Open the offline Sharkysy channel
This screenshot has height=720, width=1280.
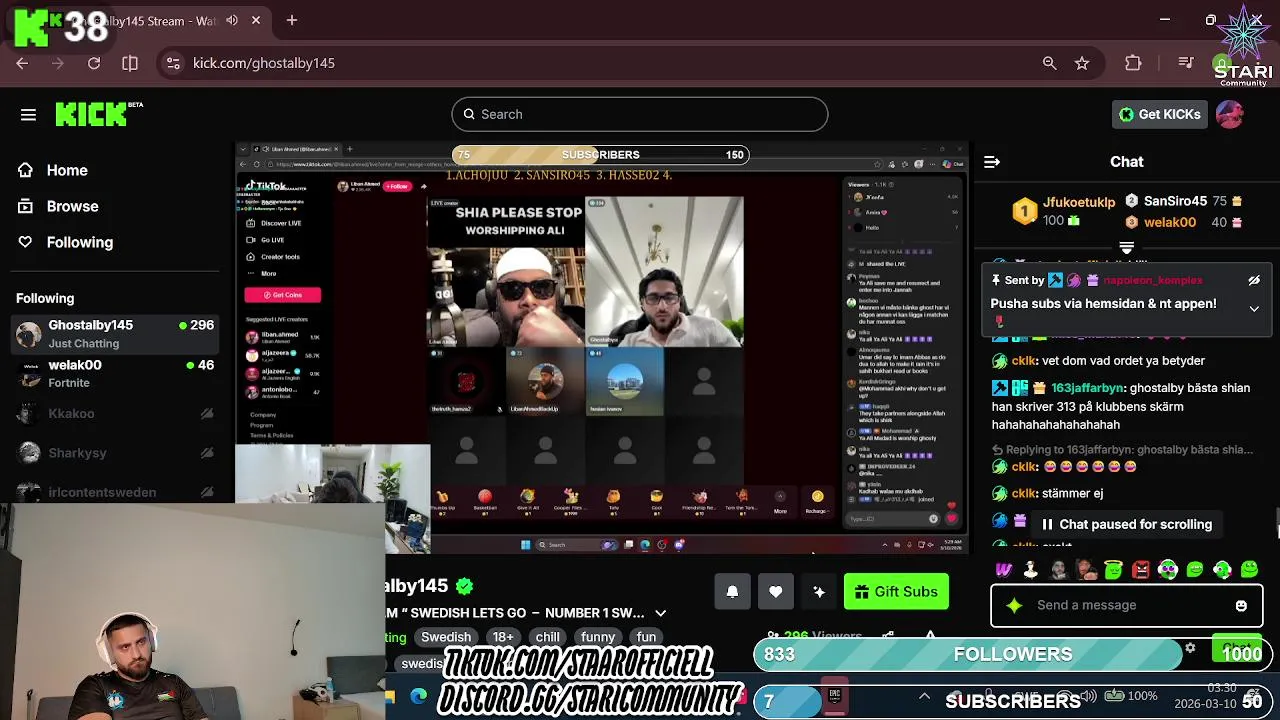[x=115, y=453]
